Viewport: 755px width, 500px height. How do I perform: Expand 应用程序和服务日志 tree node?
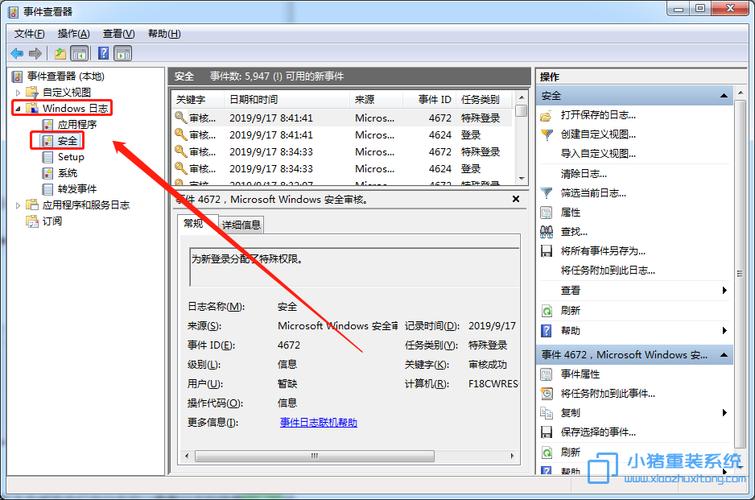click(18, 205)
